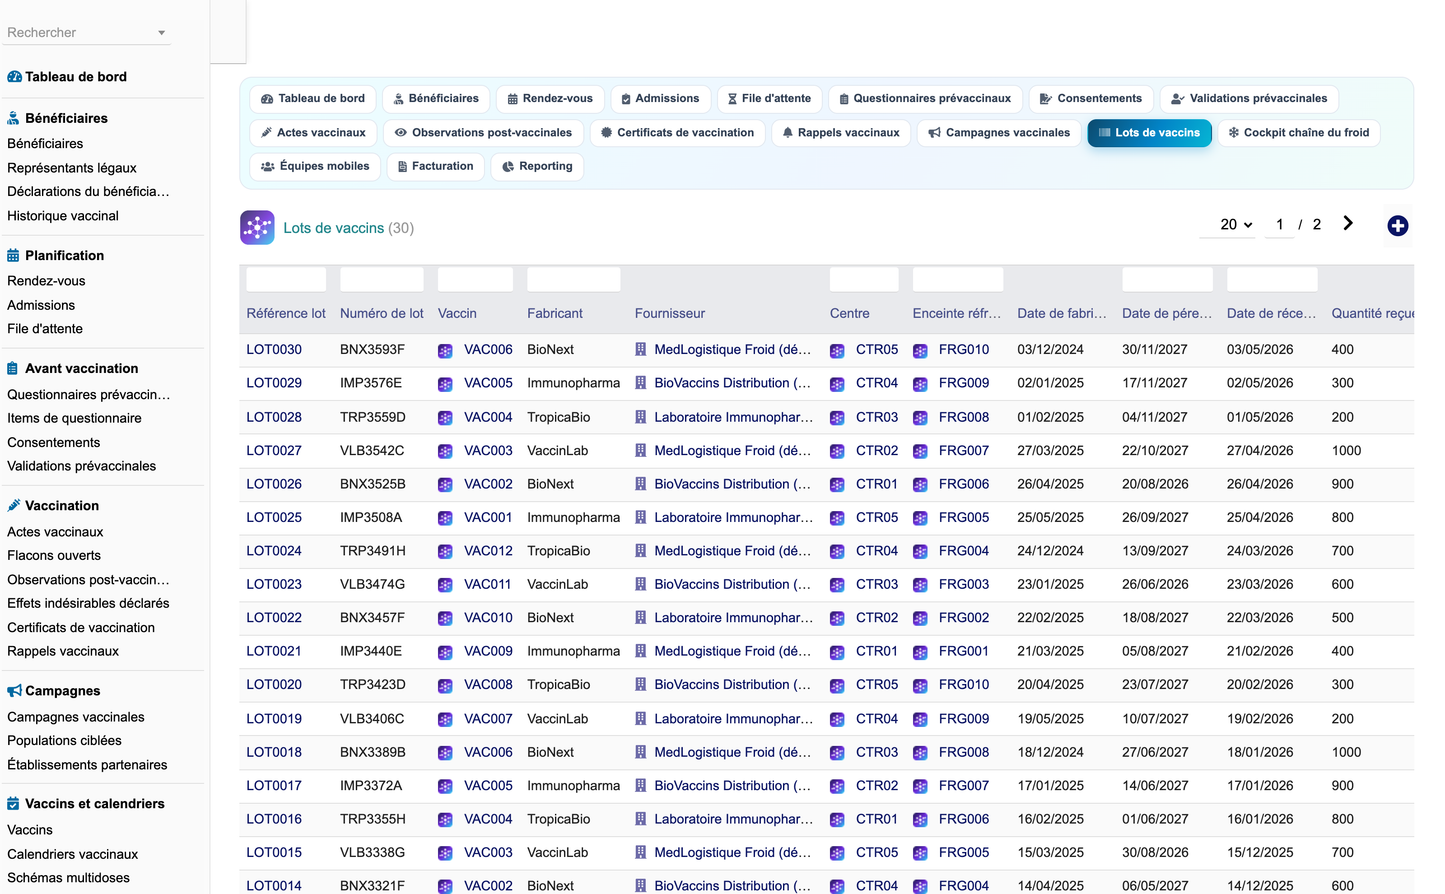Switch to Actes vaccinaux tab

[x=313, y=133]
